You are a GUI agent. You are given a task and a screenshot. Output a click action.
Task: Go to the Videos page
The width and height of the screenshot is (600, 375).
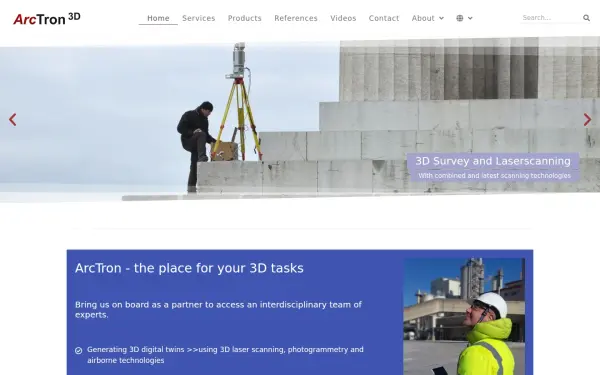tap(343, 18)
